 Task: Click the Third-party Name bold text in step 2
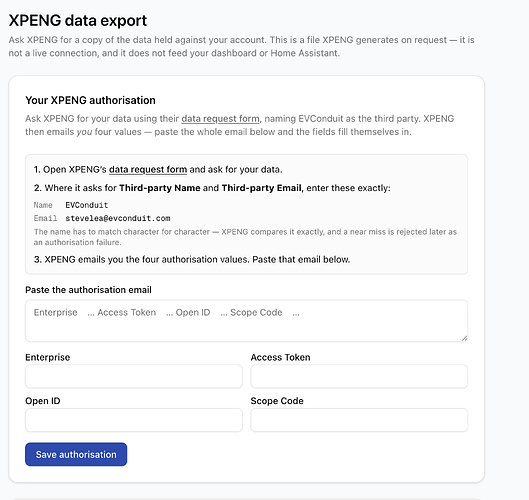tap(160, 188)
